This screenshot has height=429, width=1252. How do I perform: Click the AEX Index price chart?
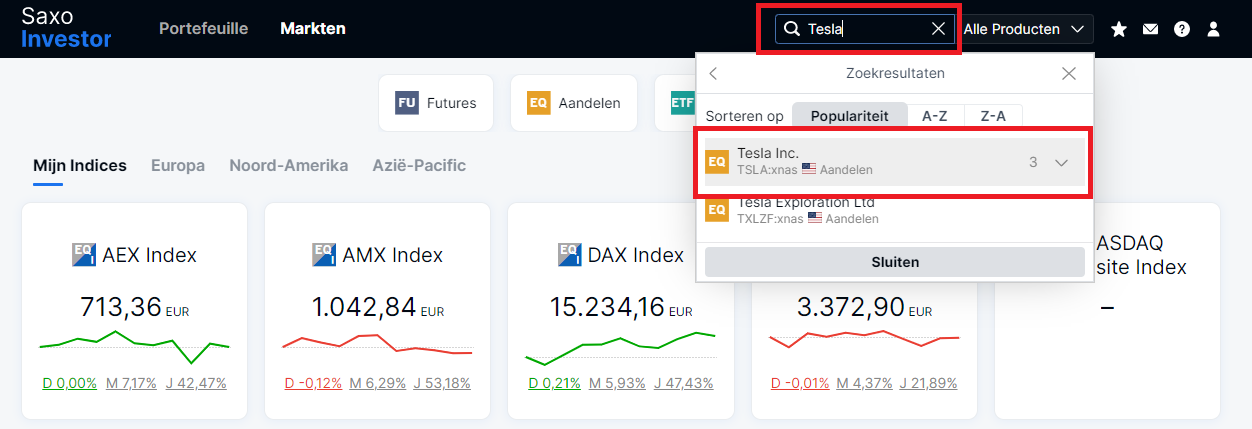point(135,346)
